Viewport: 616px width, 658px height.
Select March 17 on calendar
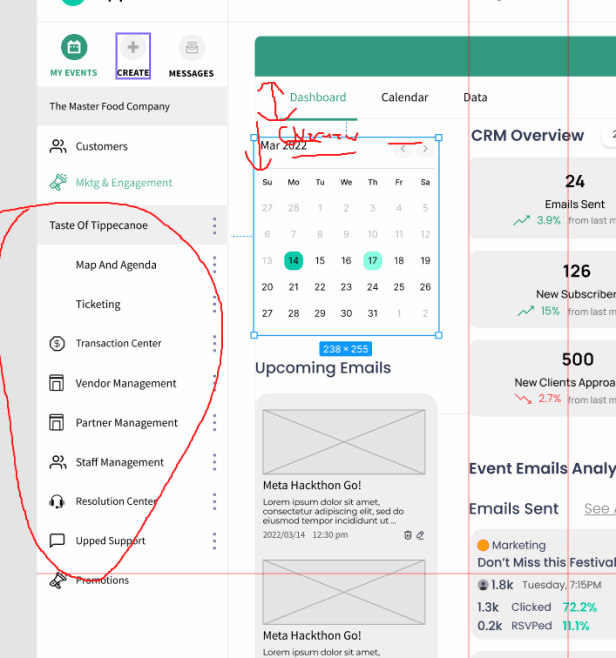pyautogui.click(x=373, y=261)
